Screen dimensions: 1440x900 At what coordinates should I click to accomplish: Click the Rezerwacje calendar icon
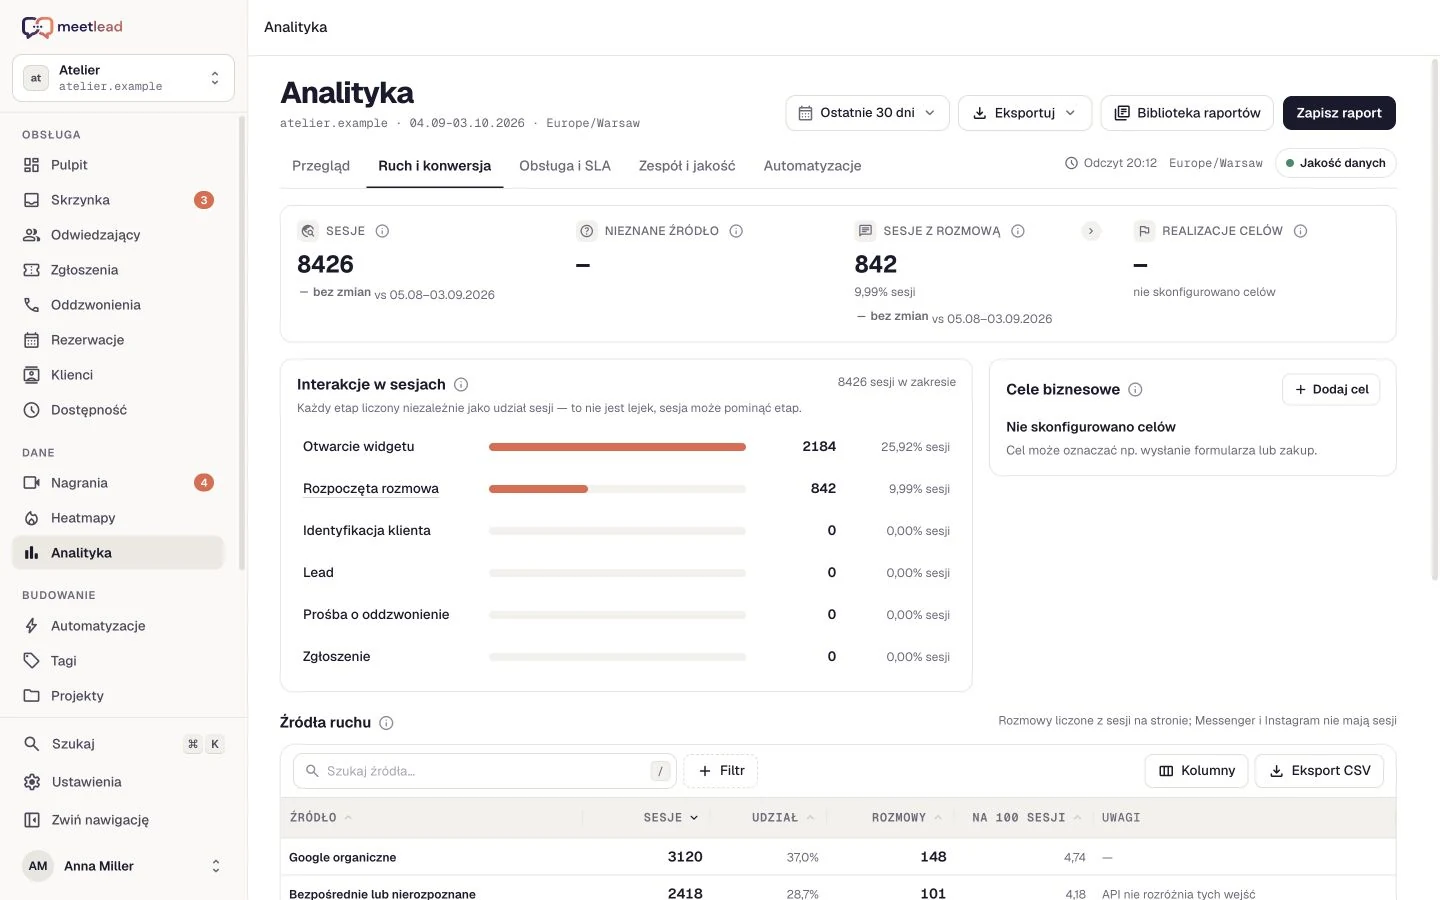[x=32, y=340]
